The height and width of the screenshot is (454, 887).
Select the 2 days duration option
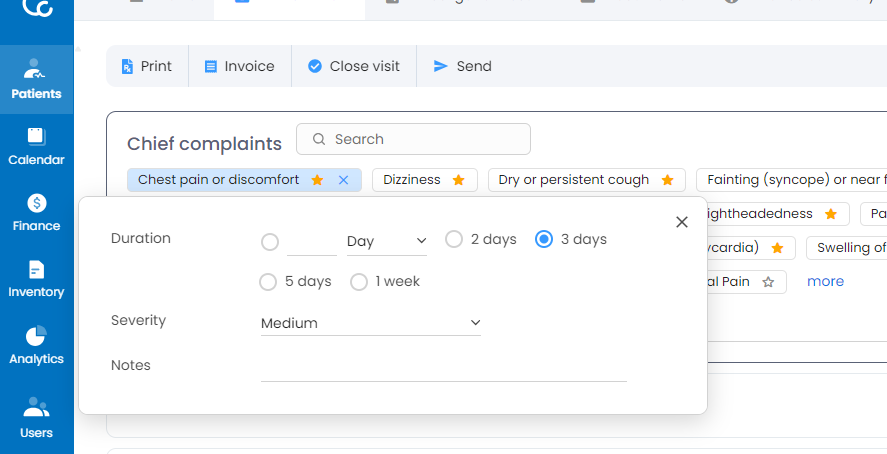pos(454,239)
